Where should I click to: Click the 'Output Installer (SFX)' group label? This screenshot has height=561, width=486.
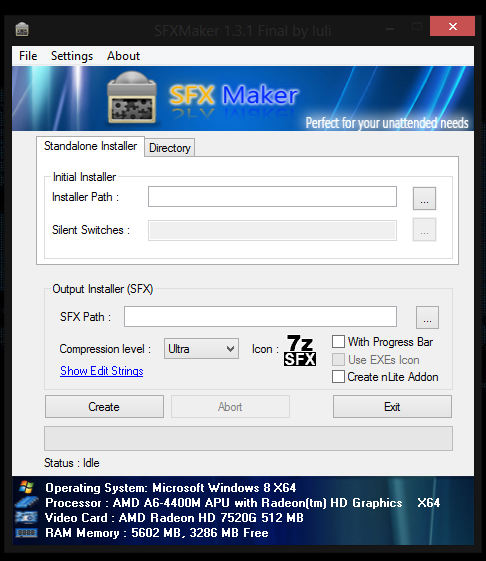[x=103, y=289]
